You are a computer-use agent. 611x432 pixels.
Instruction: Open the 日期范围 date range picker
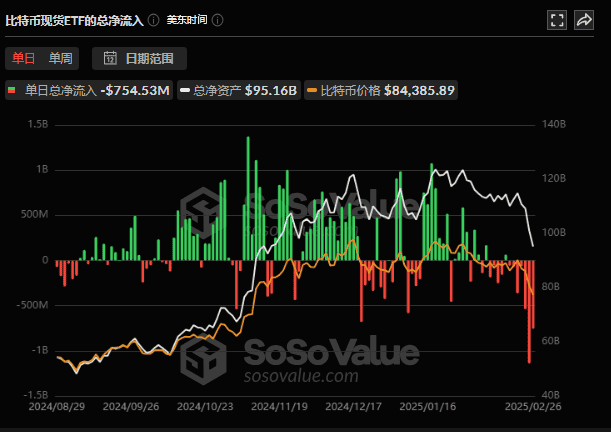click(x=138, y=59)
